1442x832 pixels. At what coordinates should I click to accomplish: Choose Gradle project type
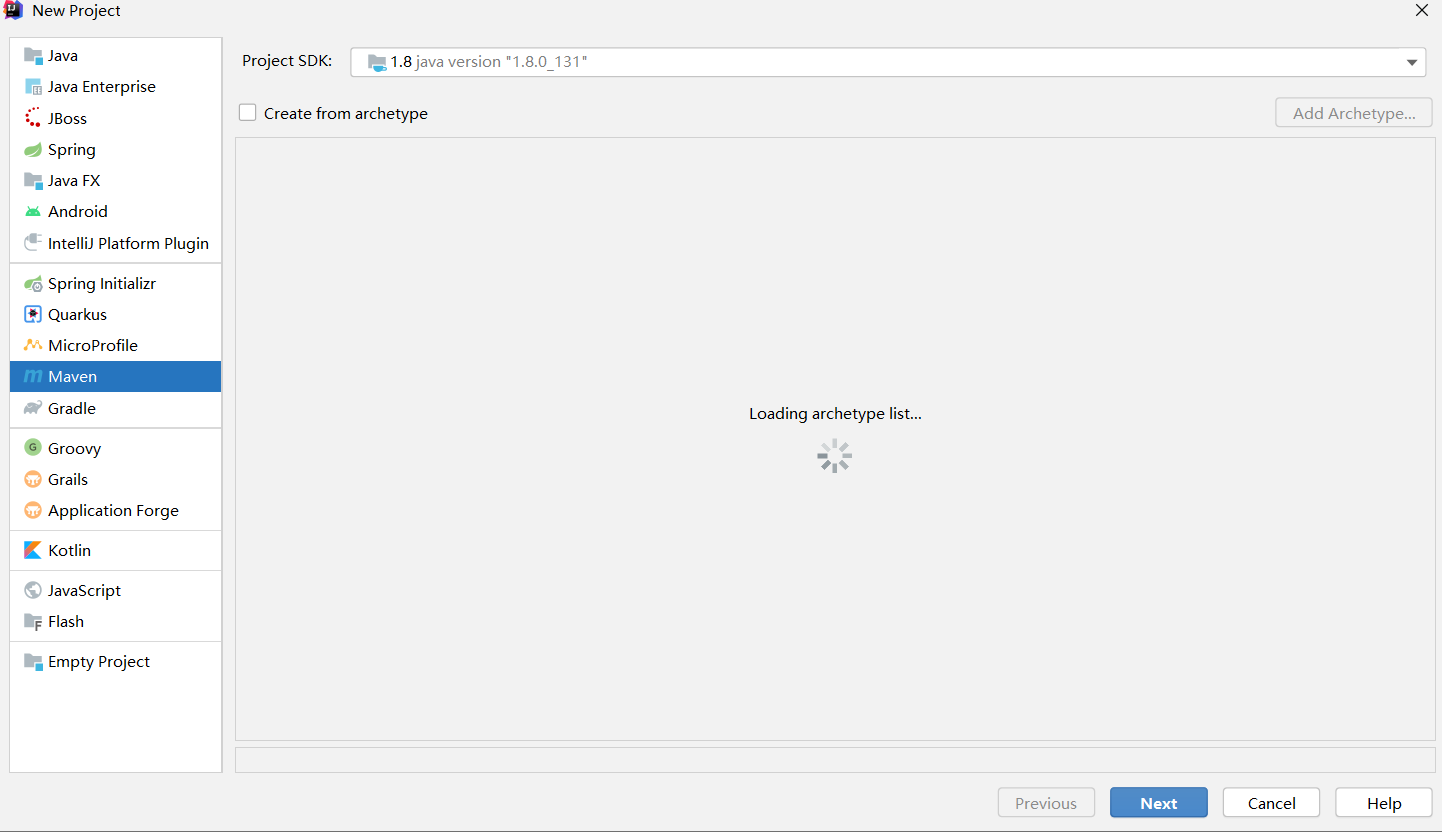coord(115,408)
